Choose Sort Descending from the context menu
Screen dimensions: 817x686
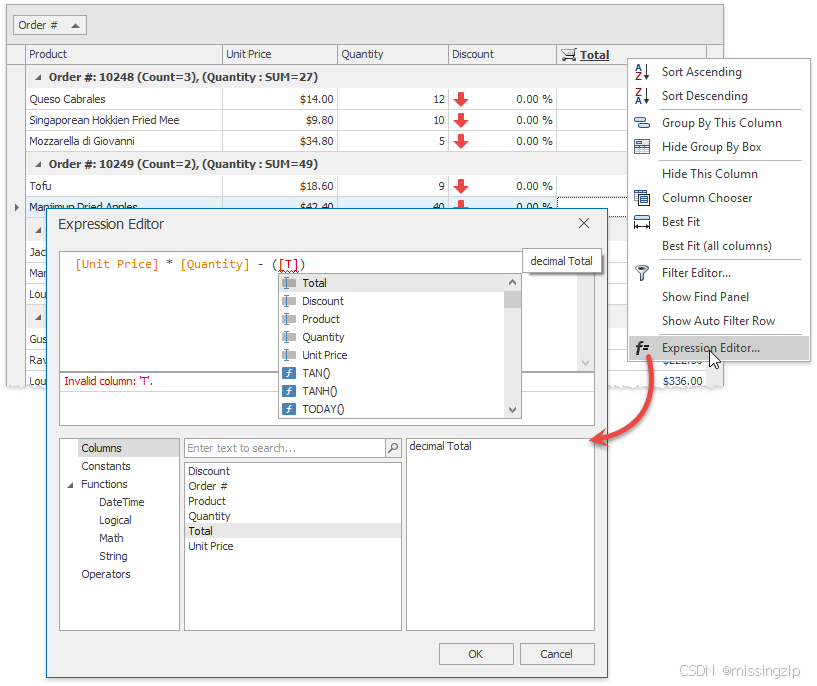coord(704,96)
